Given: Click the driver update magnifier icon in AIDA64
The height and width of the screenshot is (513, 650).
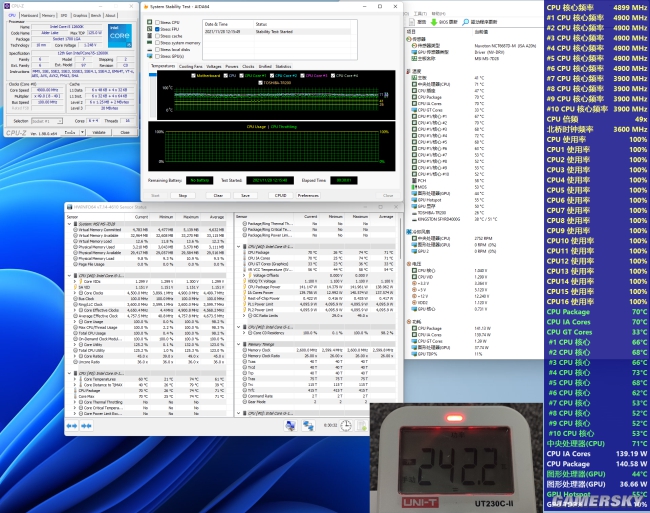Looking at the screenshot, I should coord(466,22).
